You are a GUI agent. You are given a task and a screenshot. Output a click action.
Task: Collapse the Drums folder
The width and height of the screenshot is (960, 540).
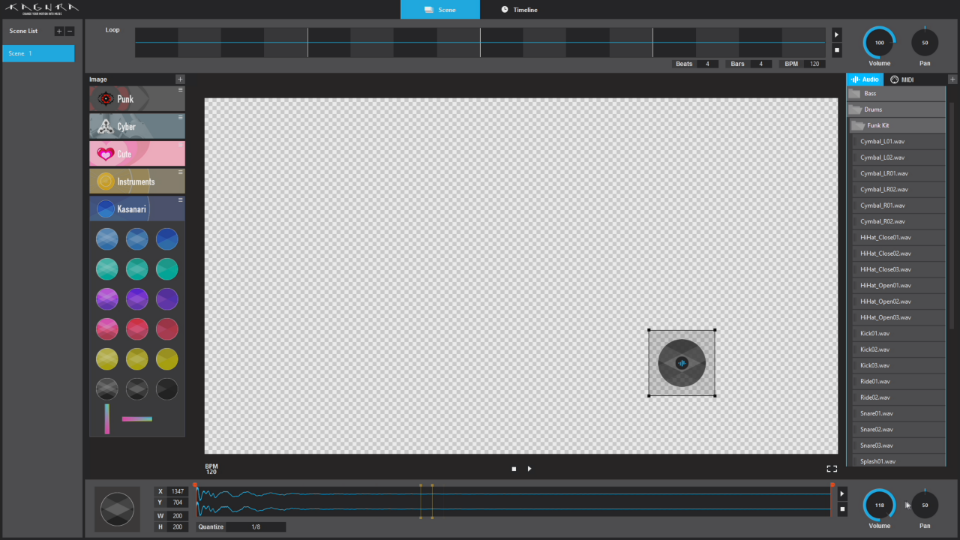(896, 110)
